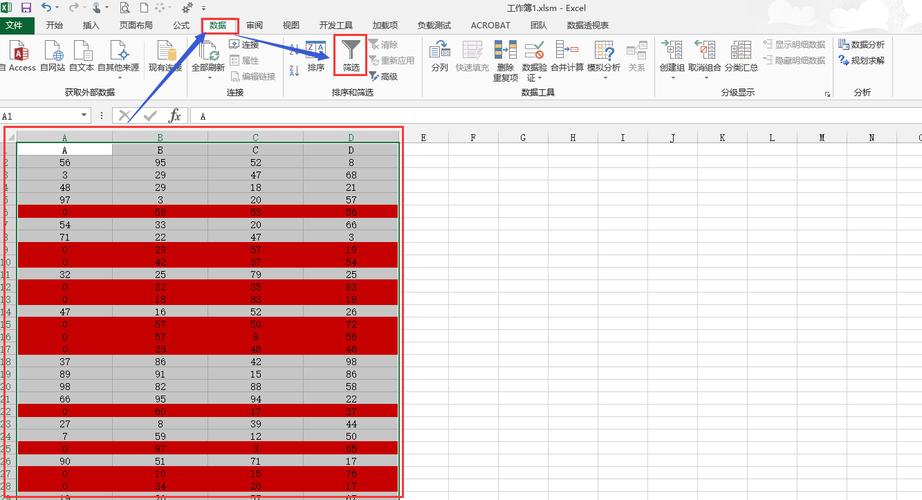Select the column E header
The width and height of the screenshot is (922, 500).
pyautogui.click(x=423, y=137)
